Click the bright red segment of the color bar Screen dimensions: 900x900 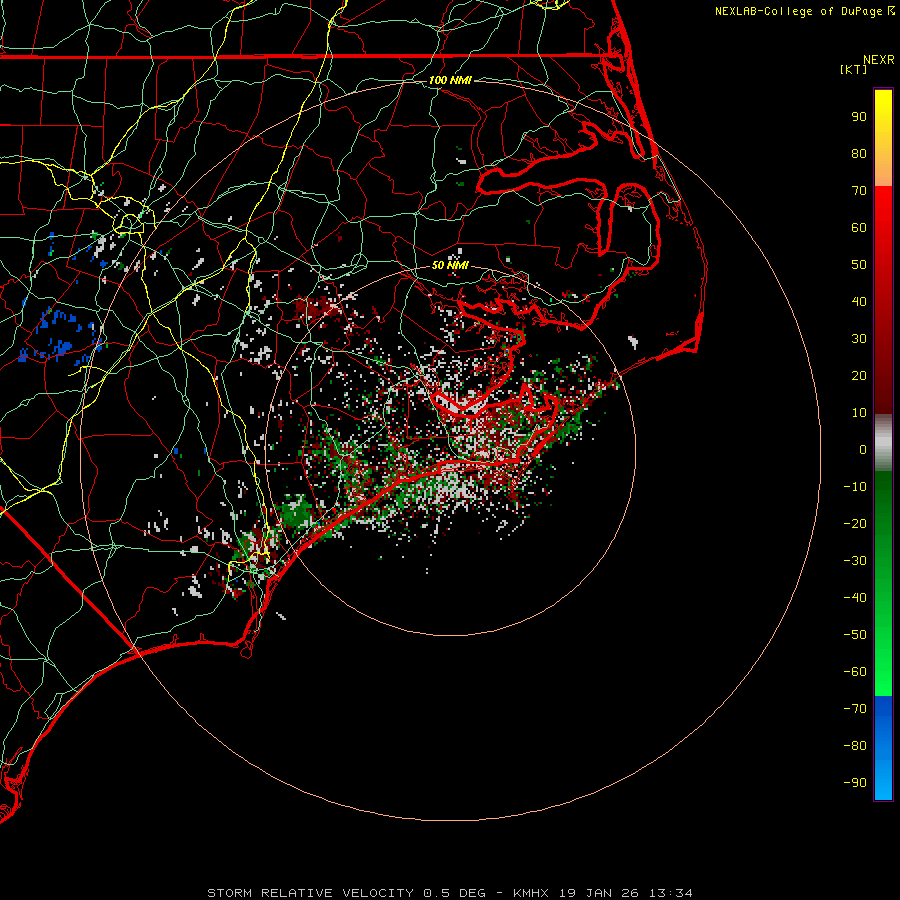883,300
